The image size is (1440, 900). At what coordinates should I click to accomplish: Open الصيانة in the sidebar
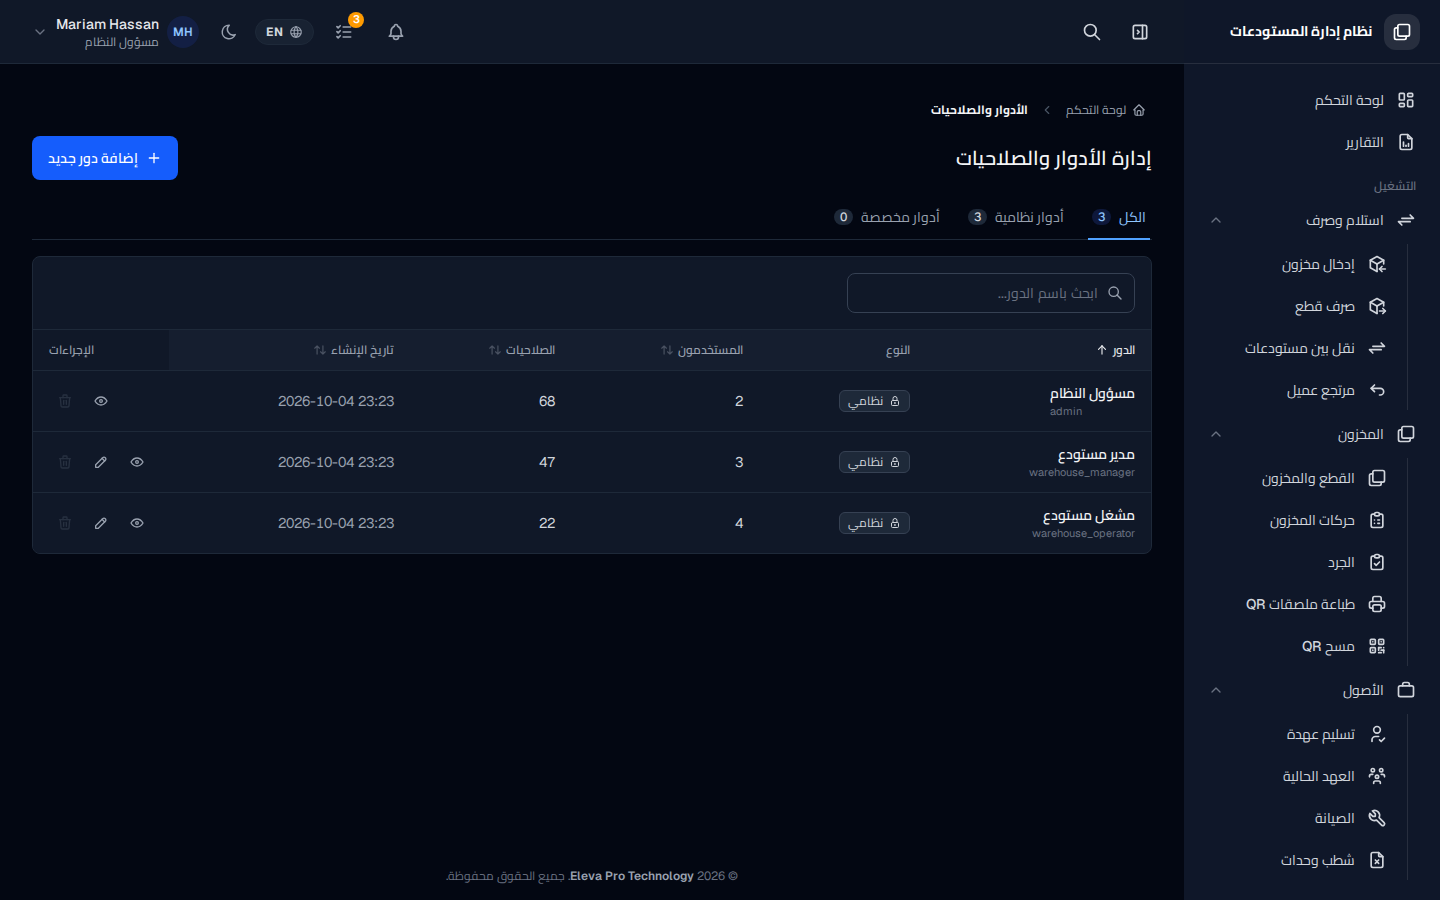point(1298,818)
